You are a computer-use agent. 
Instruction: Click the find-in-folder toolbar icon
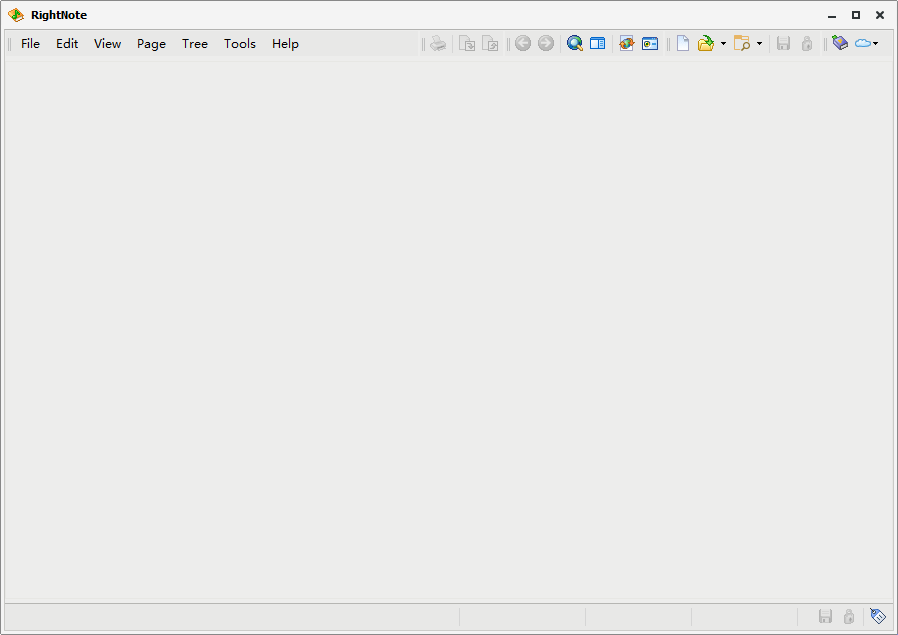click(x=742, y=43)
